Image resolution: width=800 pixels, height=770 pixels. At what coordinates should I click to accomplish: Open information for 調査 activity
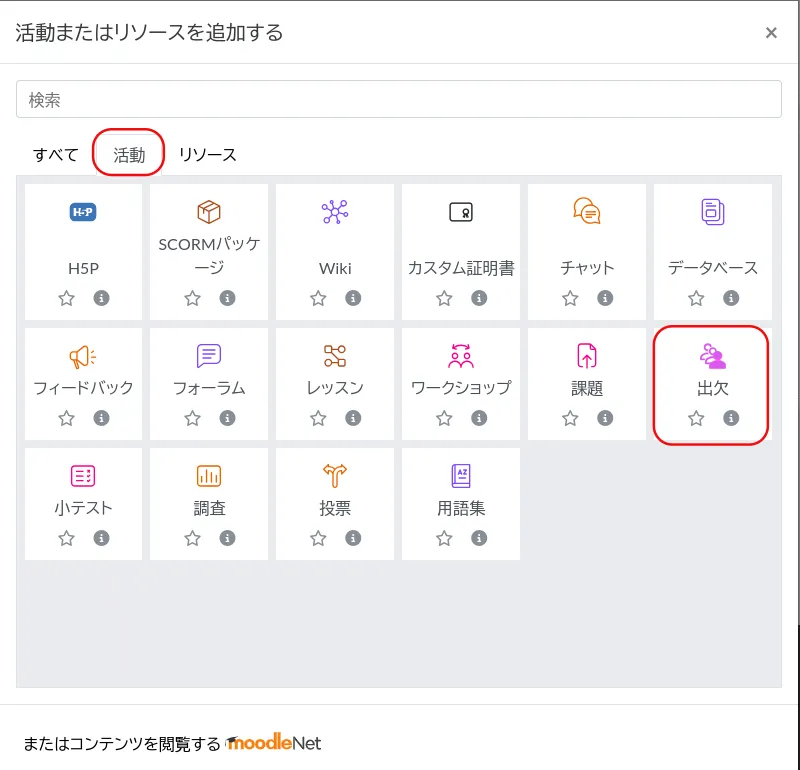click(227, 538)
